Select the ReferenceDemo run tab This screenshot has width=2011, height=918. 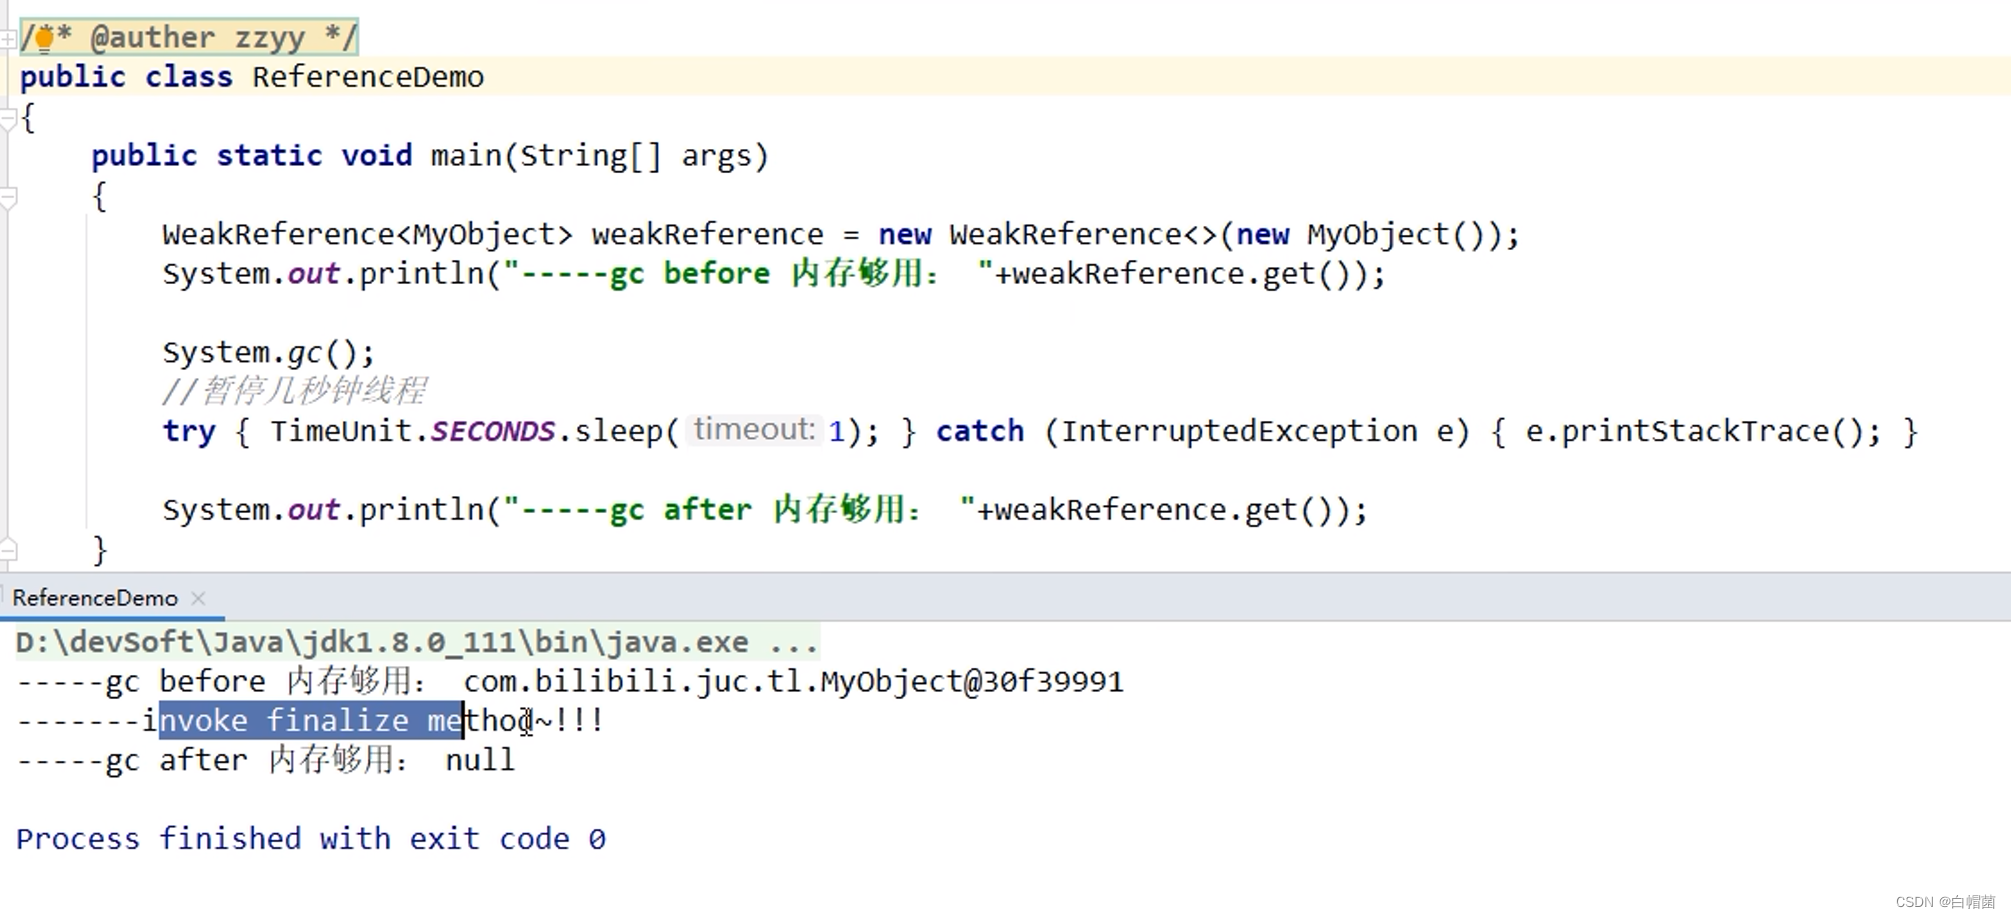coord(94,598)
